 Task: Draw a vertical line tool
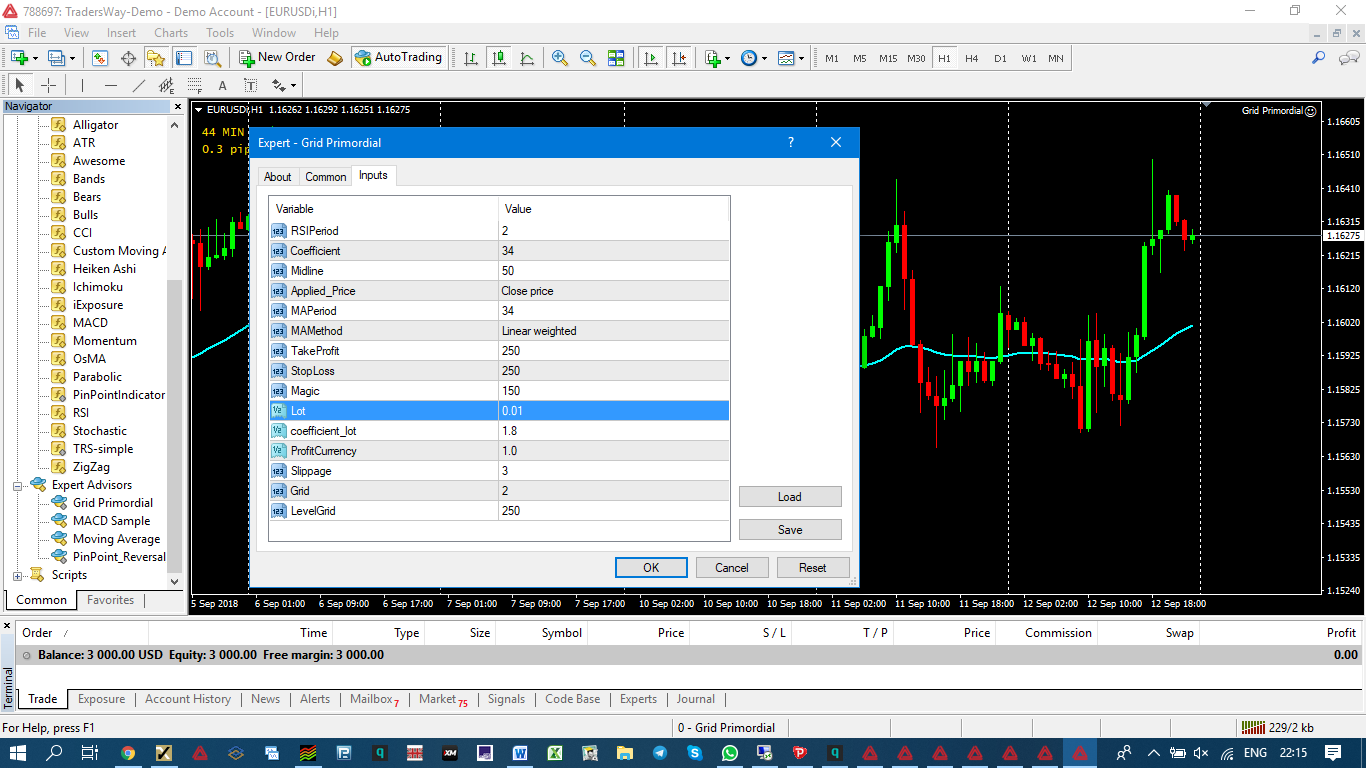(x=82, y=85)
